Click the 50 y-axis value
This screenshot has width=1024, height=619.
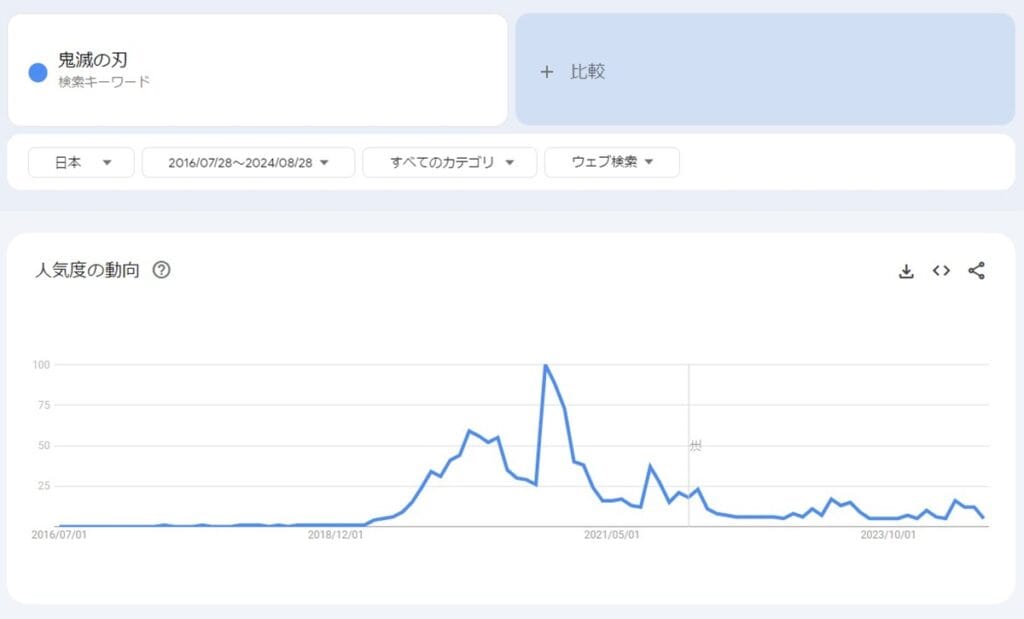click(x=44, y=445)
